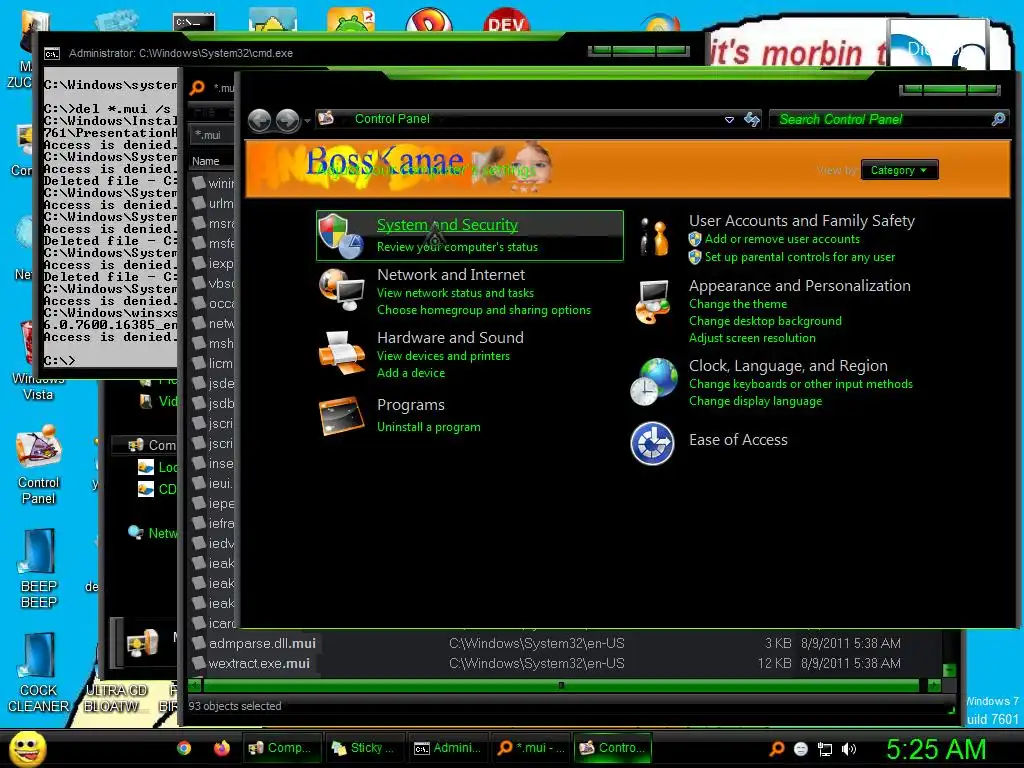Switch to Admini... cmd taskbar button
This screenshot has width=1024, height=768.
tap(448, 748)
